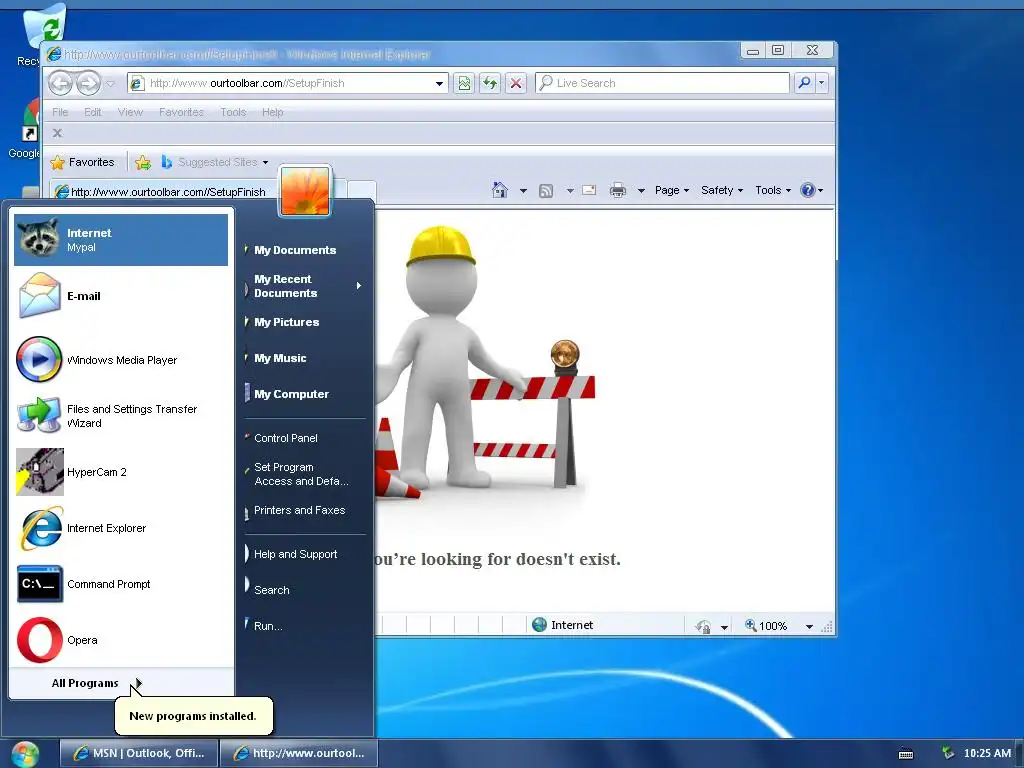Launch Opera browser

tap(121, 640)
